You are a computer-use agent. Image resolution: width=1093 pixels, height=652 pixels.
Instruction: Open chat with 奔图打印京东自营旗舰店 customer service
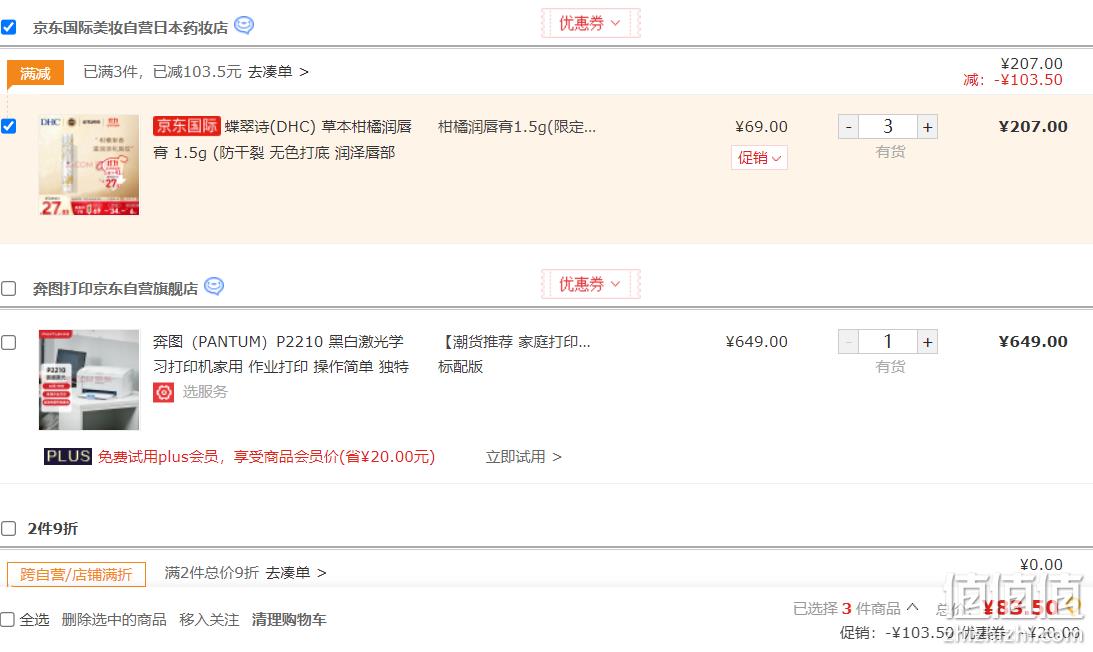(214, 287)
